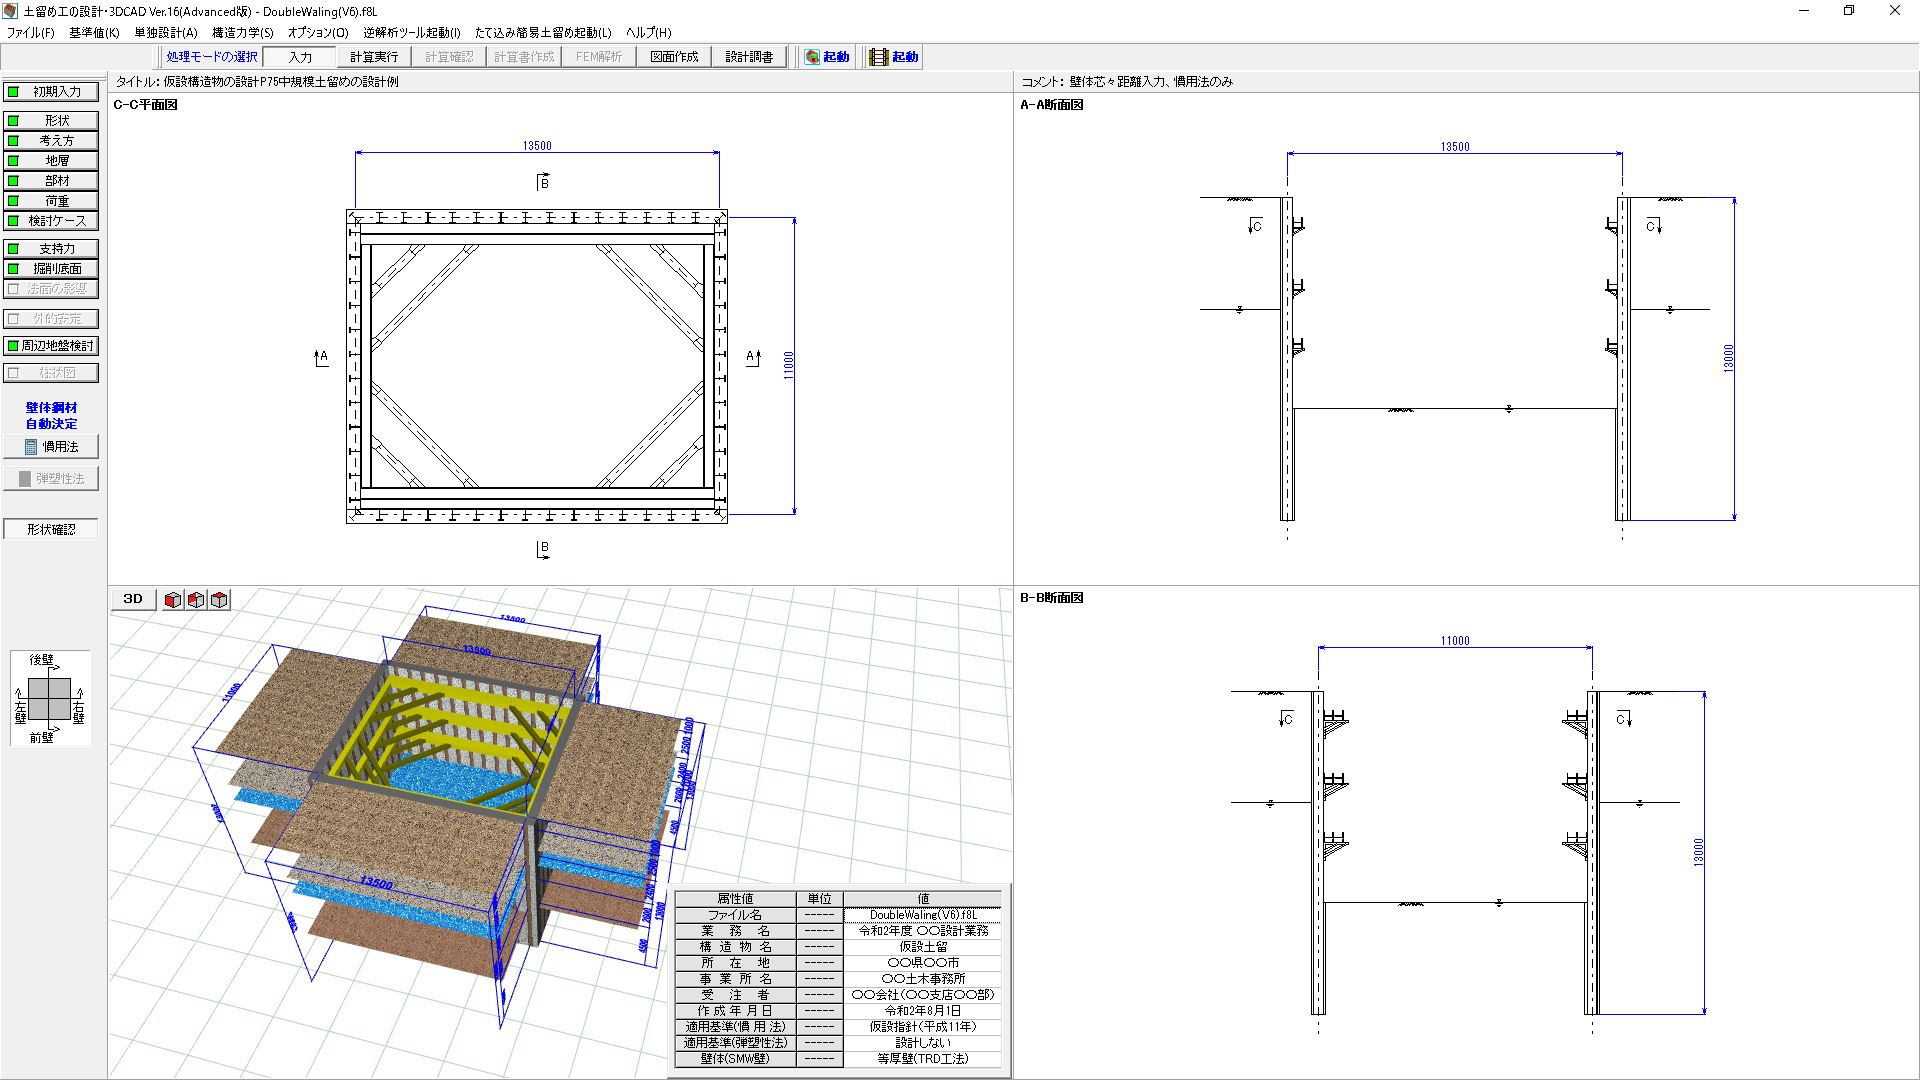Click the 3D view button

[133, 599]
